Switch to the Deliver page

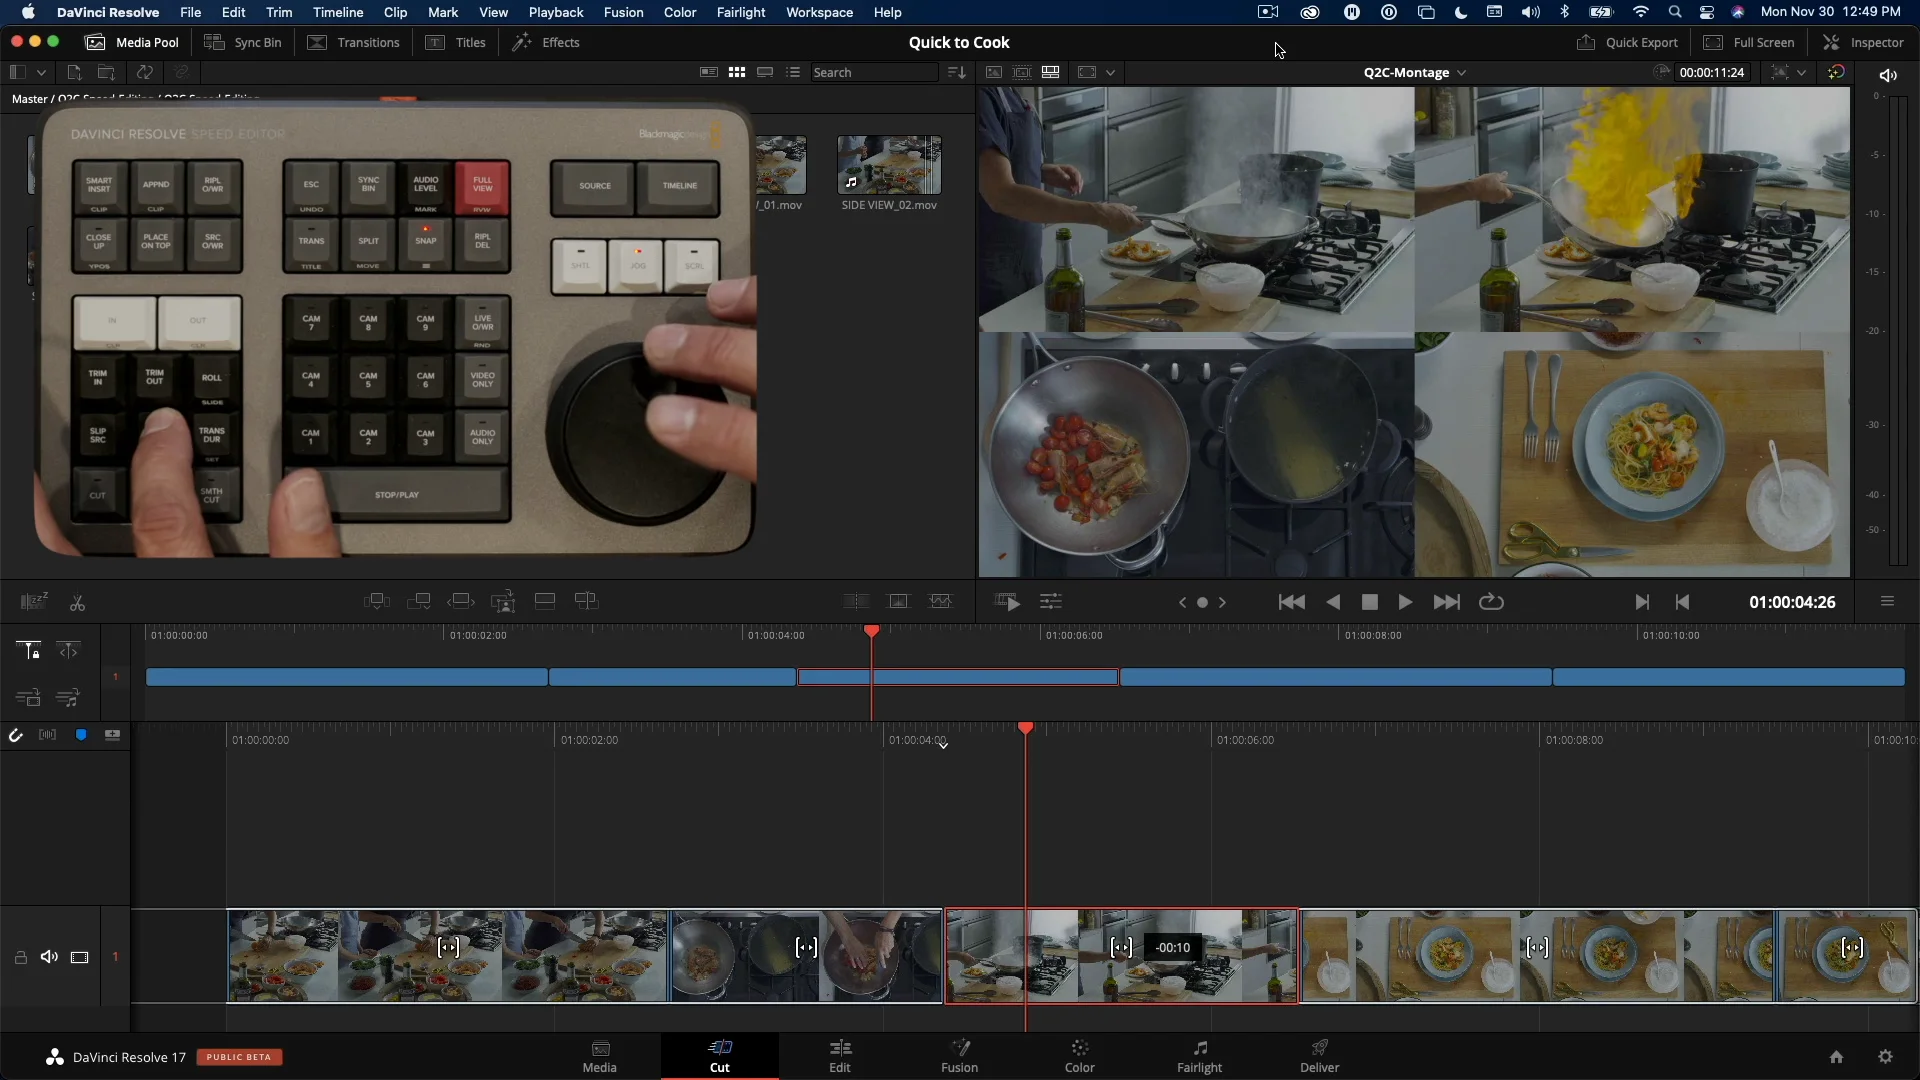point(1320,1056)
